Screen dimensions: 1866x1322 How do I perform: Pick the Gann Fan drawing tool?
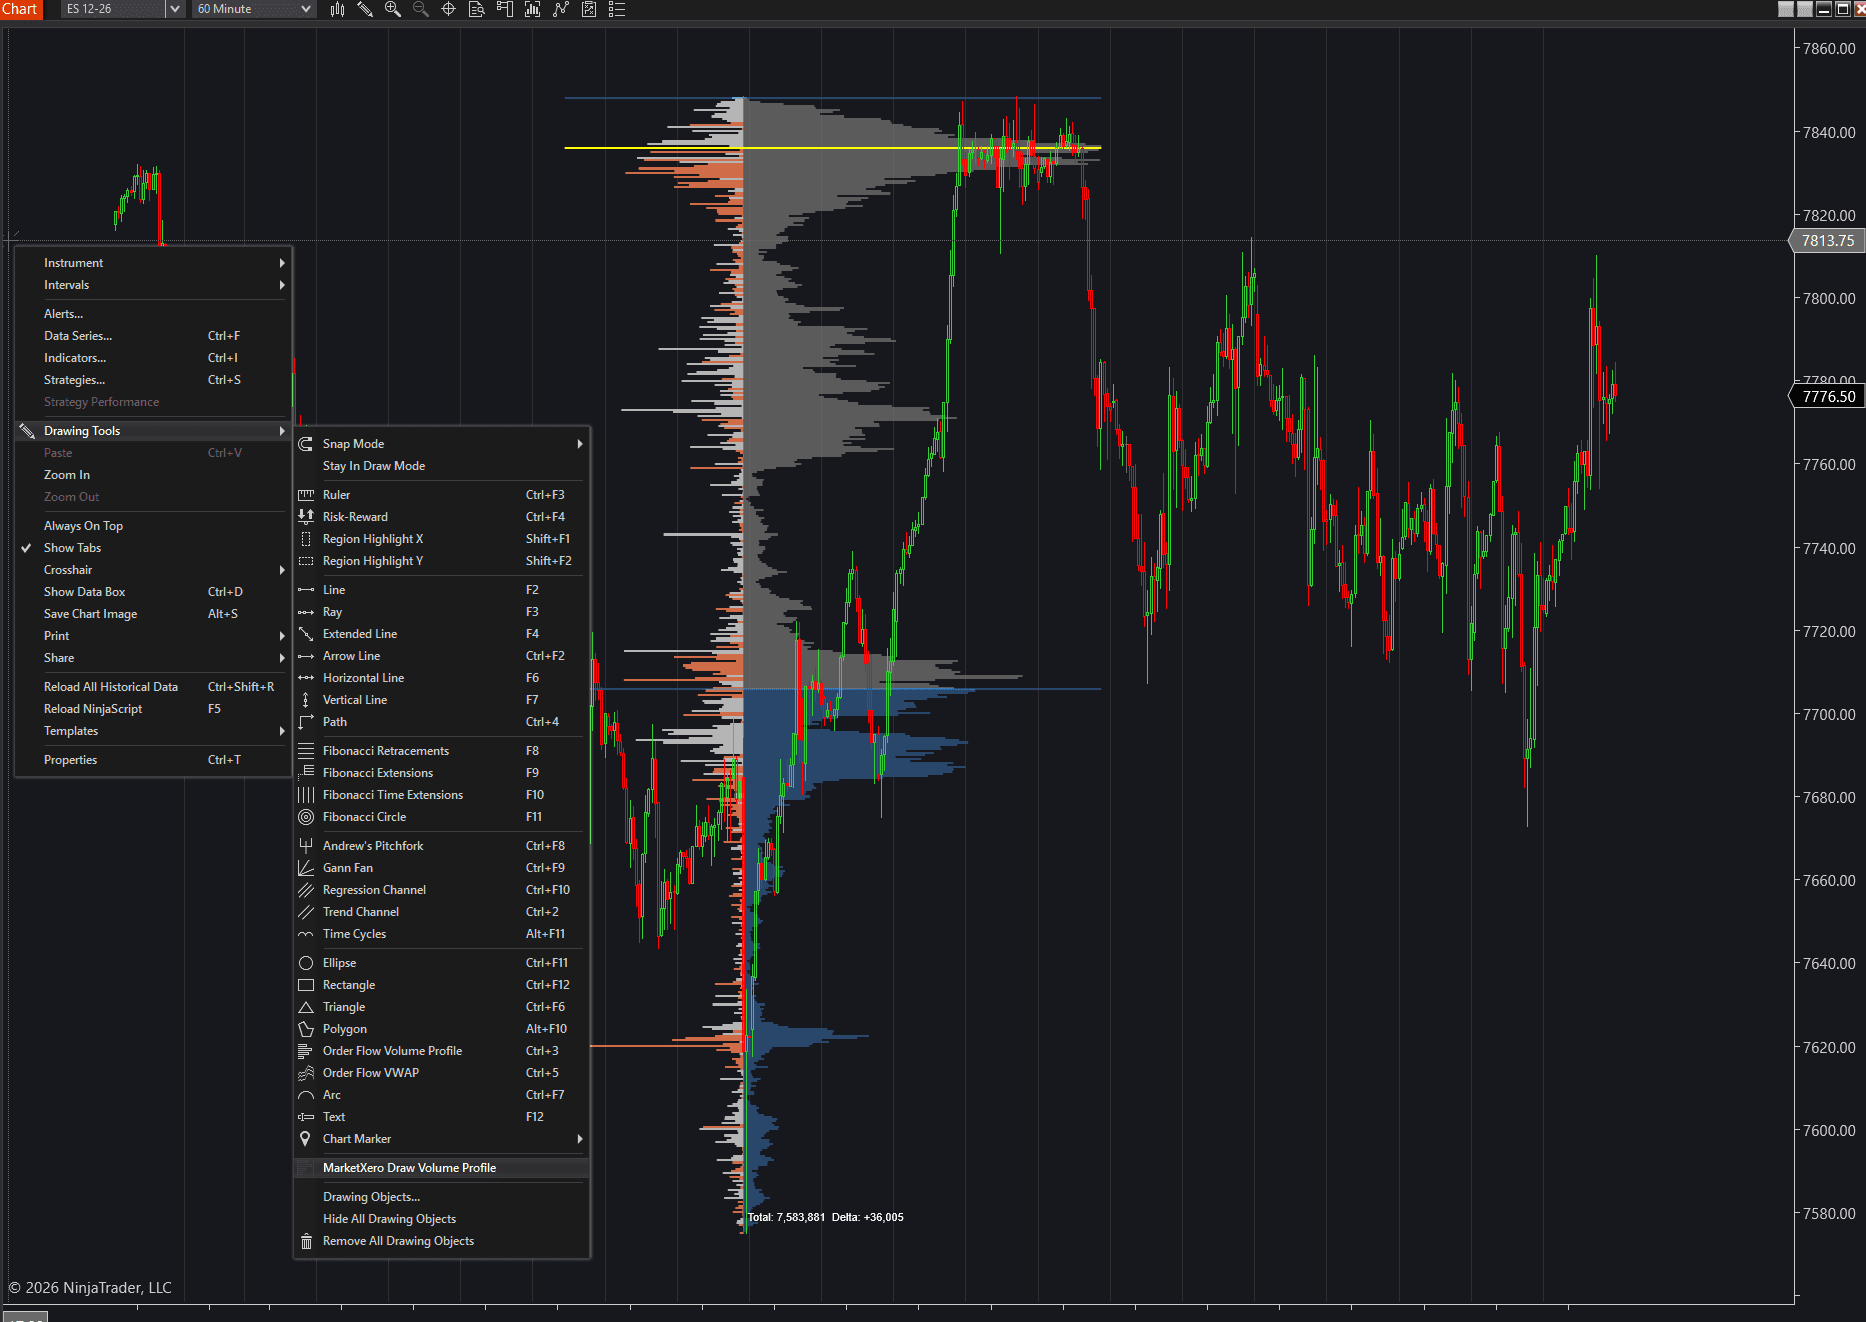[441, 868]
